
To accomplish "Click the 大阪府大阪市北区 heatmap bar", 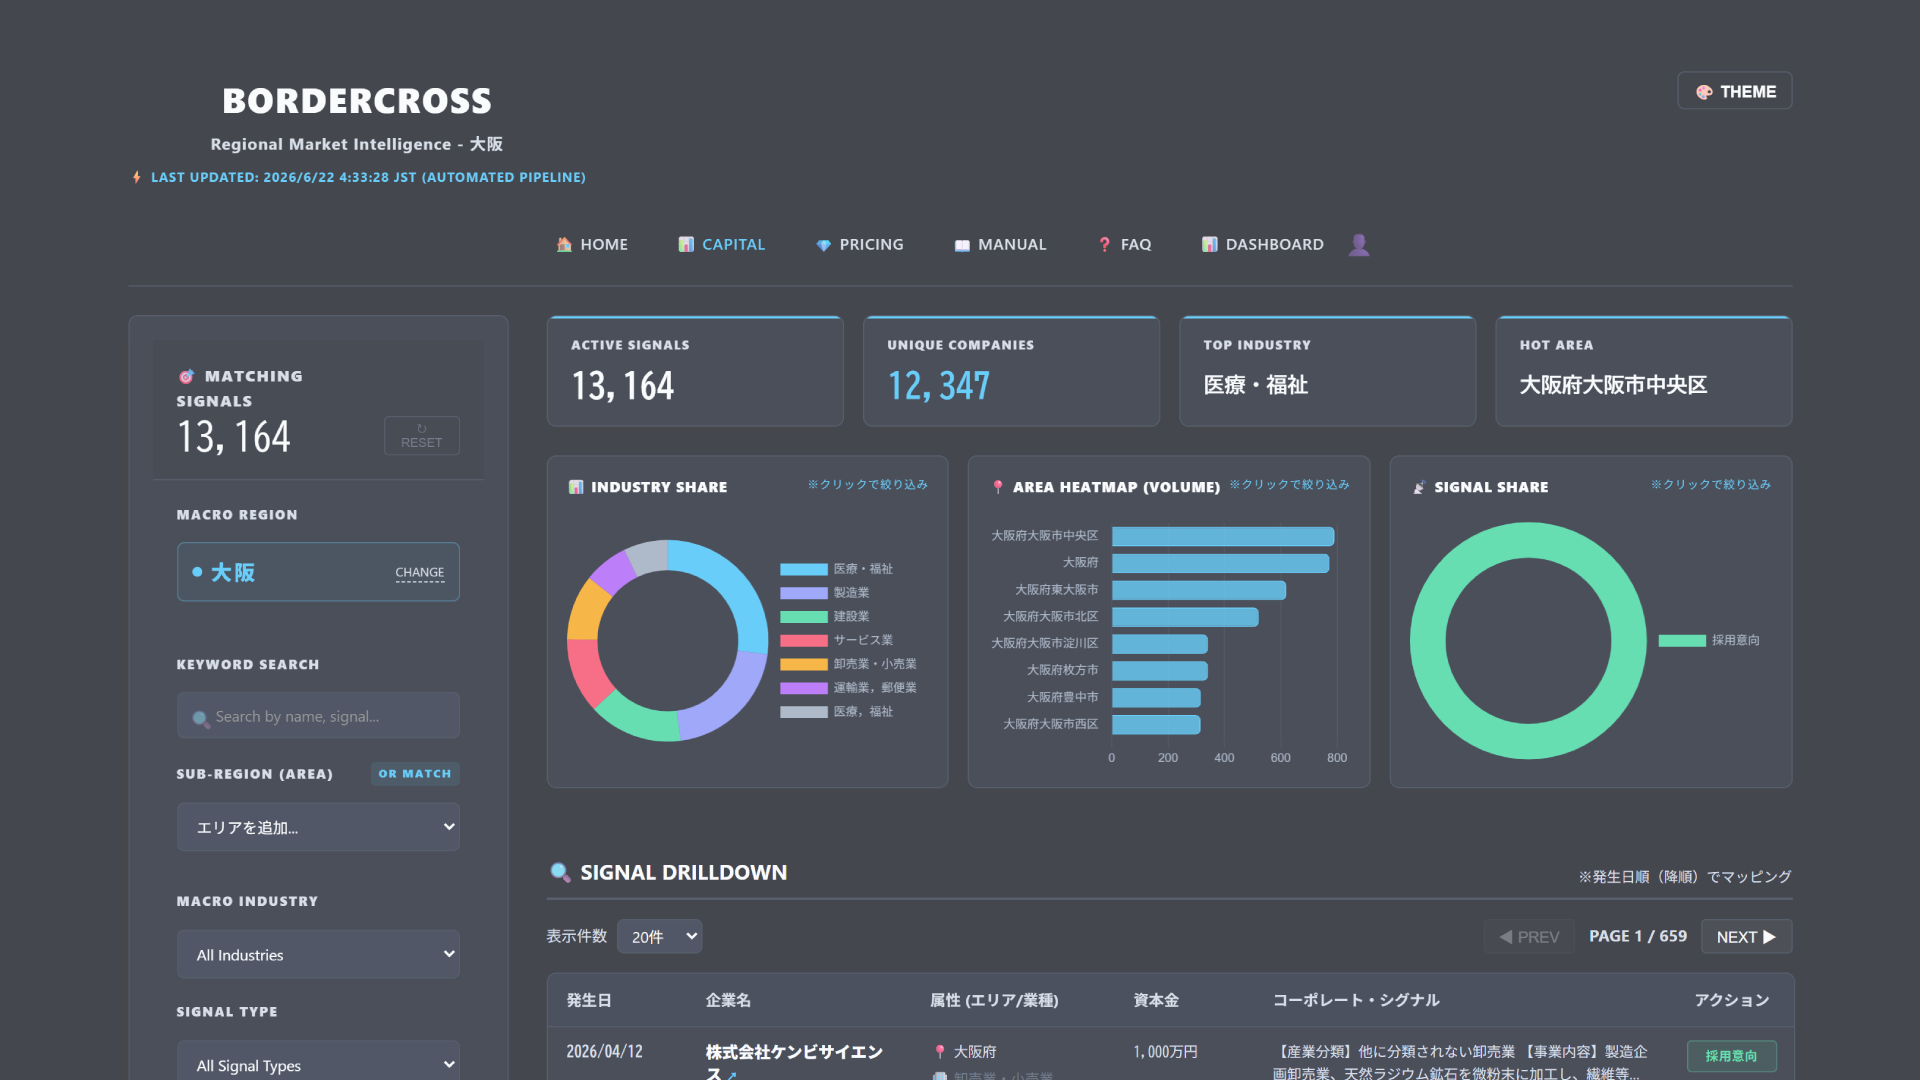I will (1185, 617).
